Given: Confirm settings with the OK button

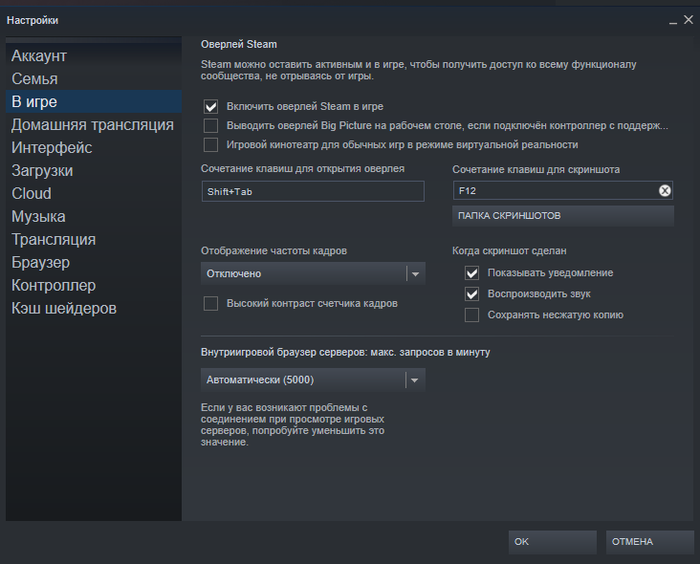Looking at the screenshot, I should (x=552, y=542).
